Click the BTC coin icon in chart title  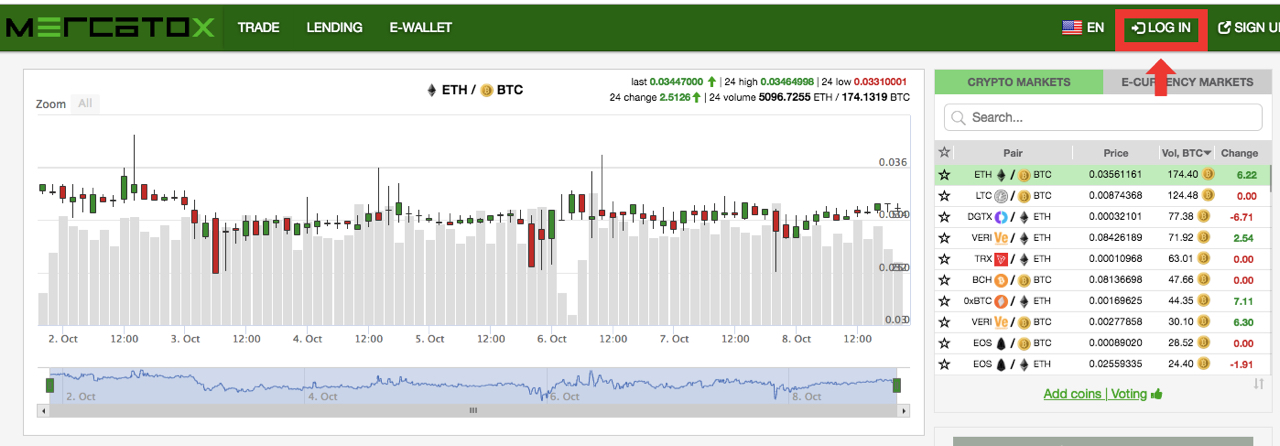coord(487,90)
